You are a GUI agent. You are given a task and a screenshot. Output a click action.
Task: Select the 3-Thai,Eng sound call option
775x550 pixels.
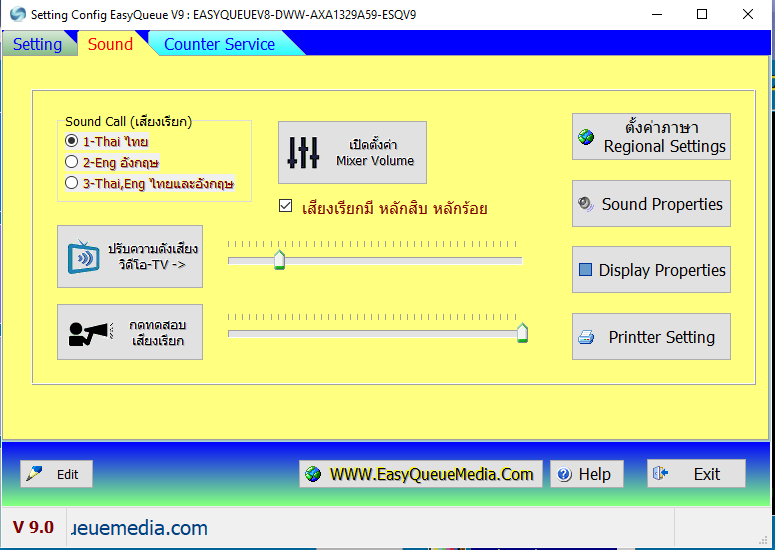pyautogui.click(x=71, y=183)
